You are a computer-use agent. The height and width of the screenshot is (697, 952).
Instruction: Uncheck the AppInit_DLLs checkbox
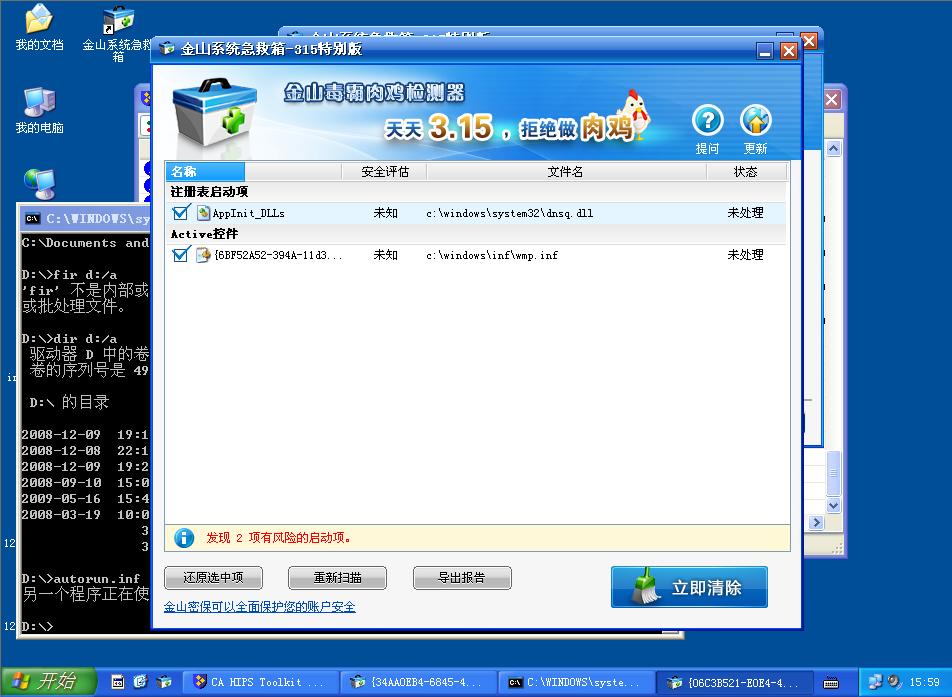click(180, 212)
